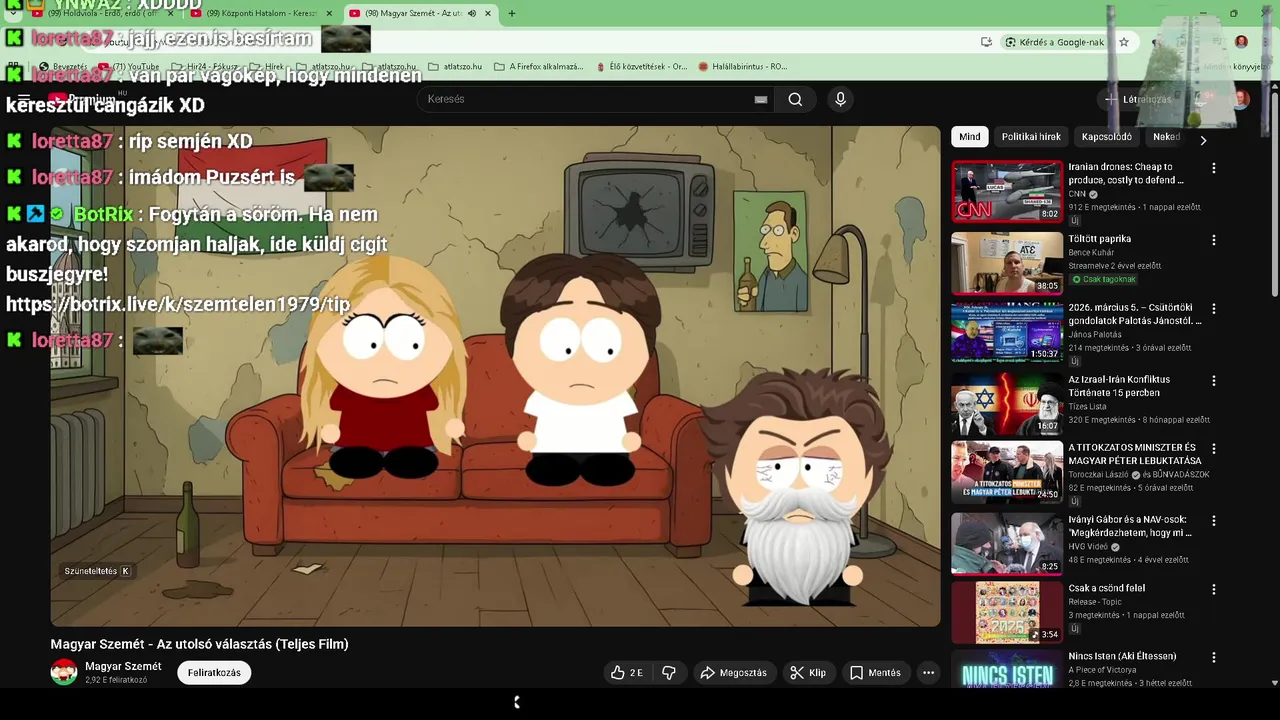
Task: Click the install app icon in address bar
Action: (986, 42)
